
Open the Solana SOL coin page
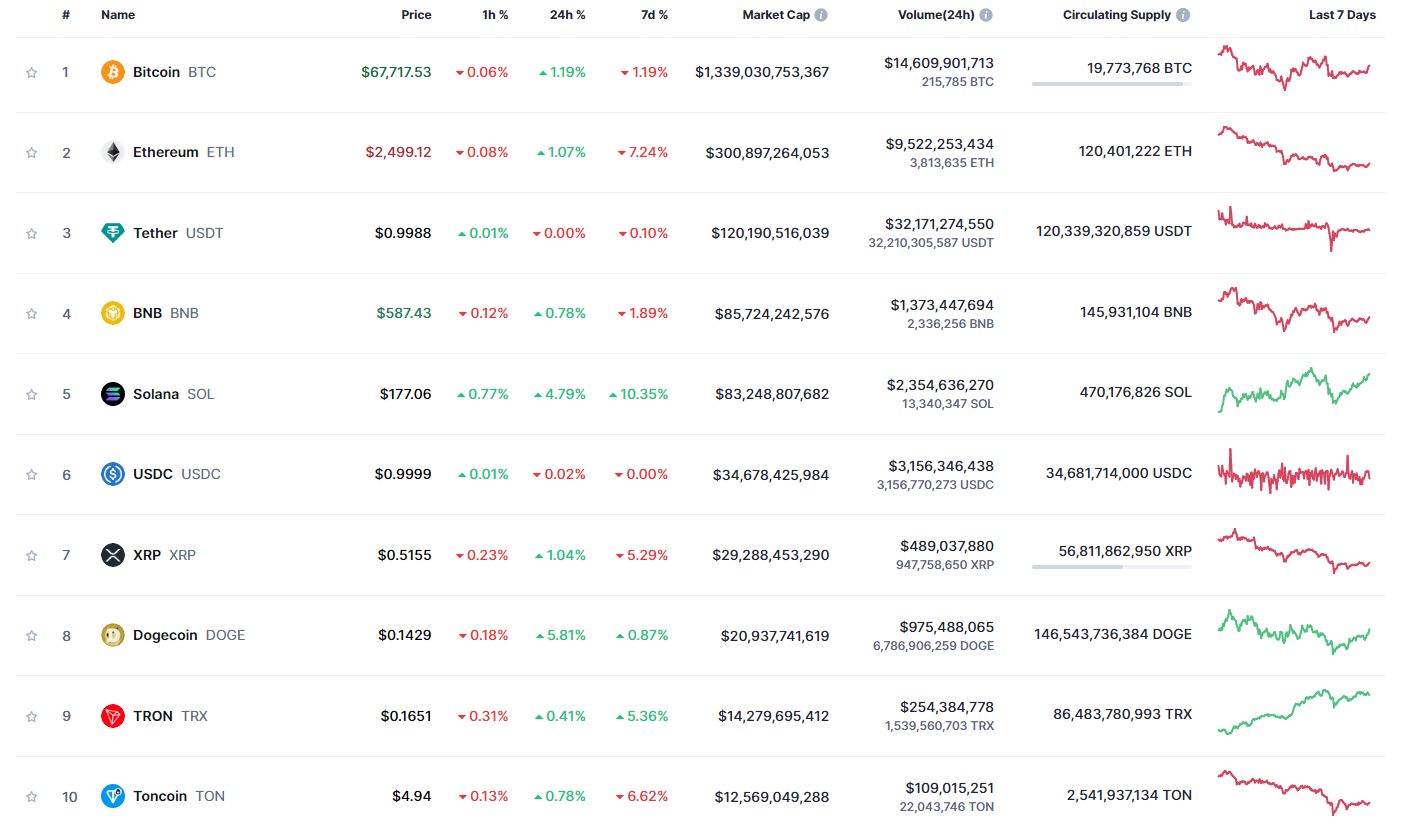(x=174, y=394)
